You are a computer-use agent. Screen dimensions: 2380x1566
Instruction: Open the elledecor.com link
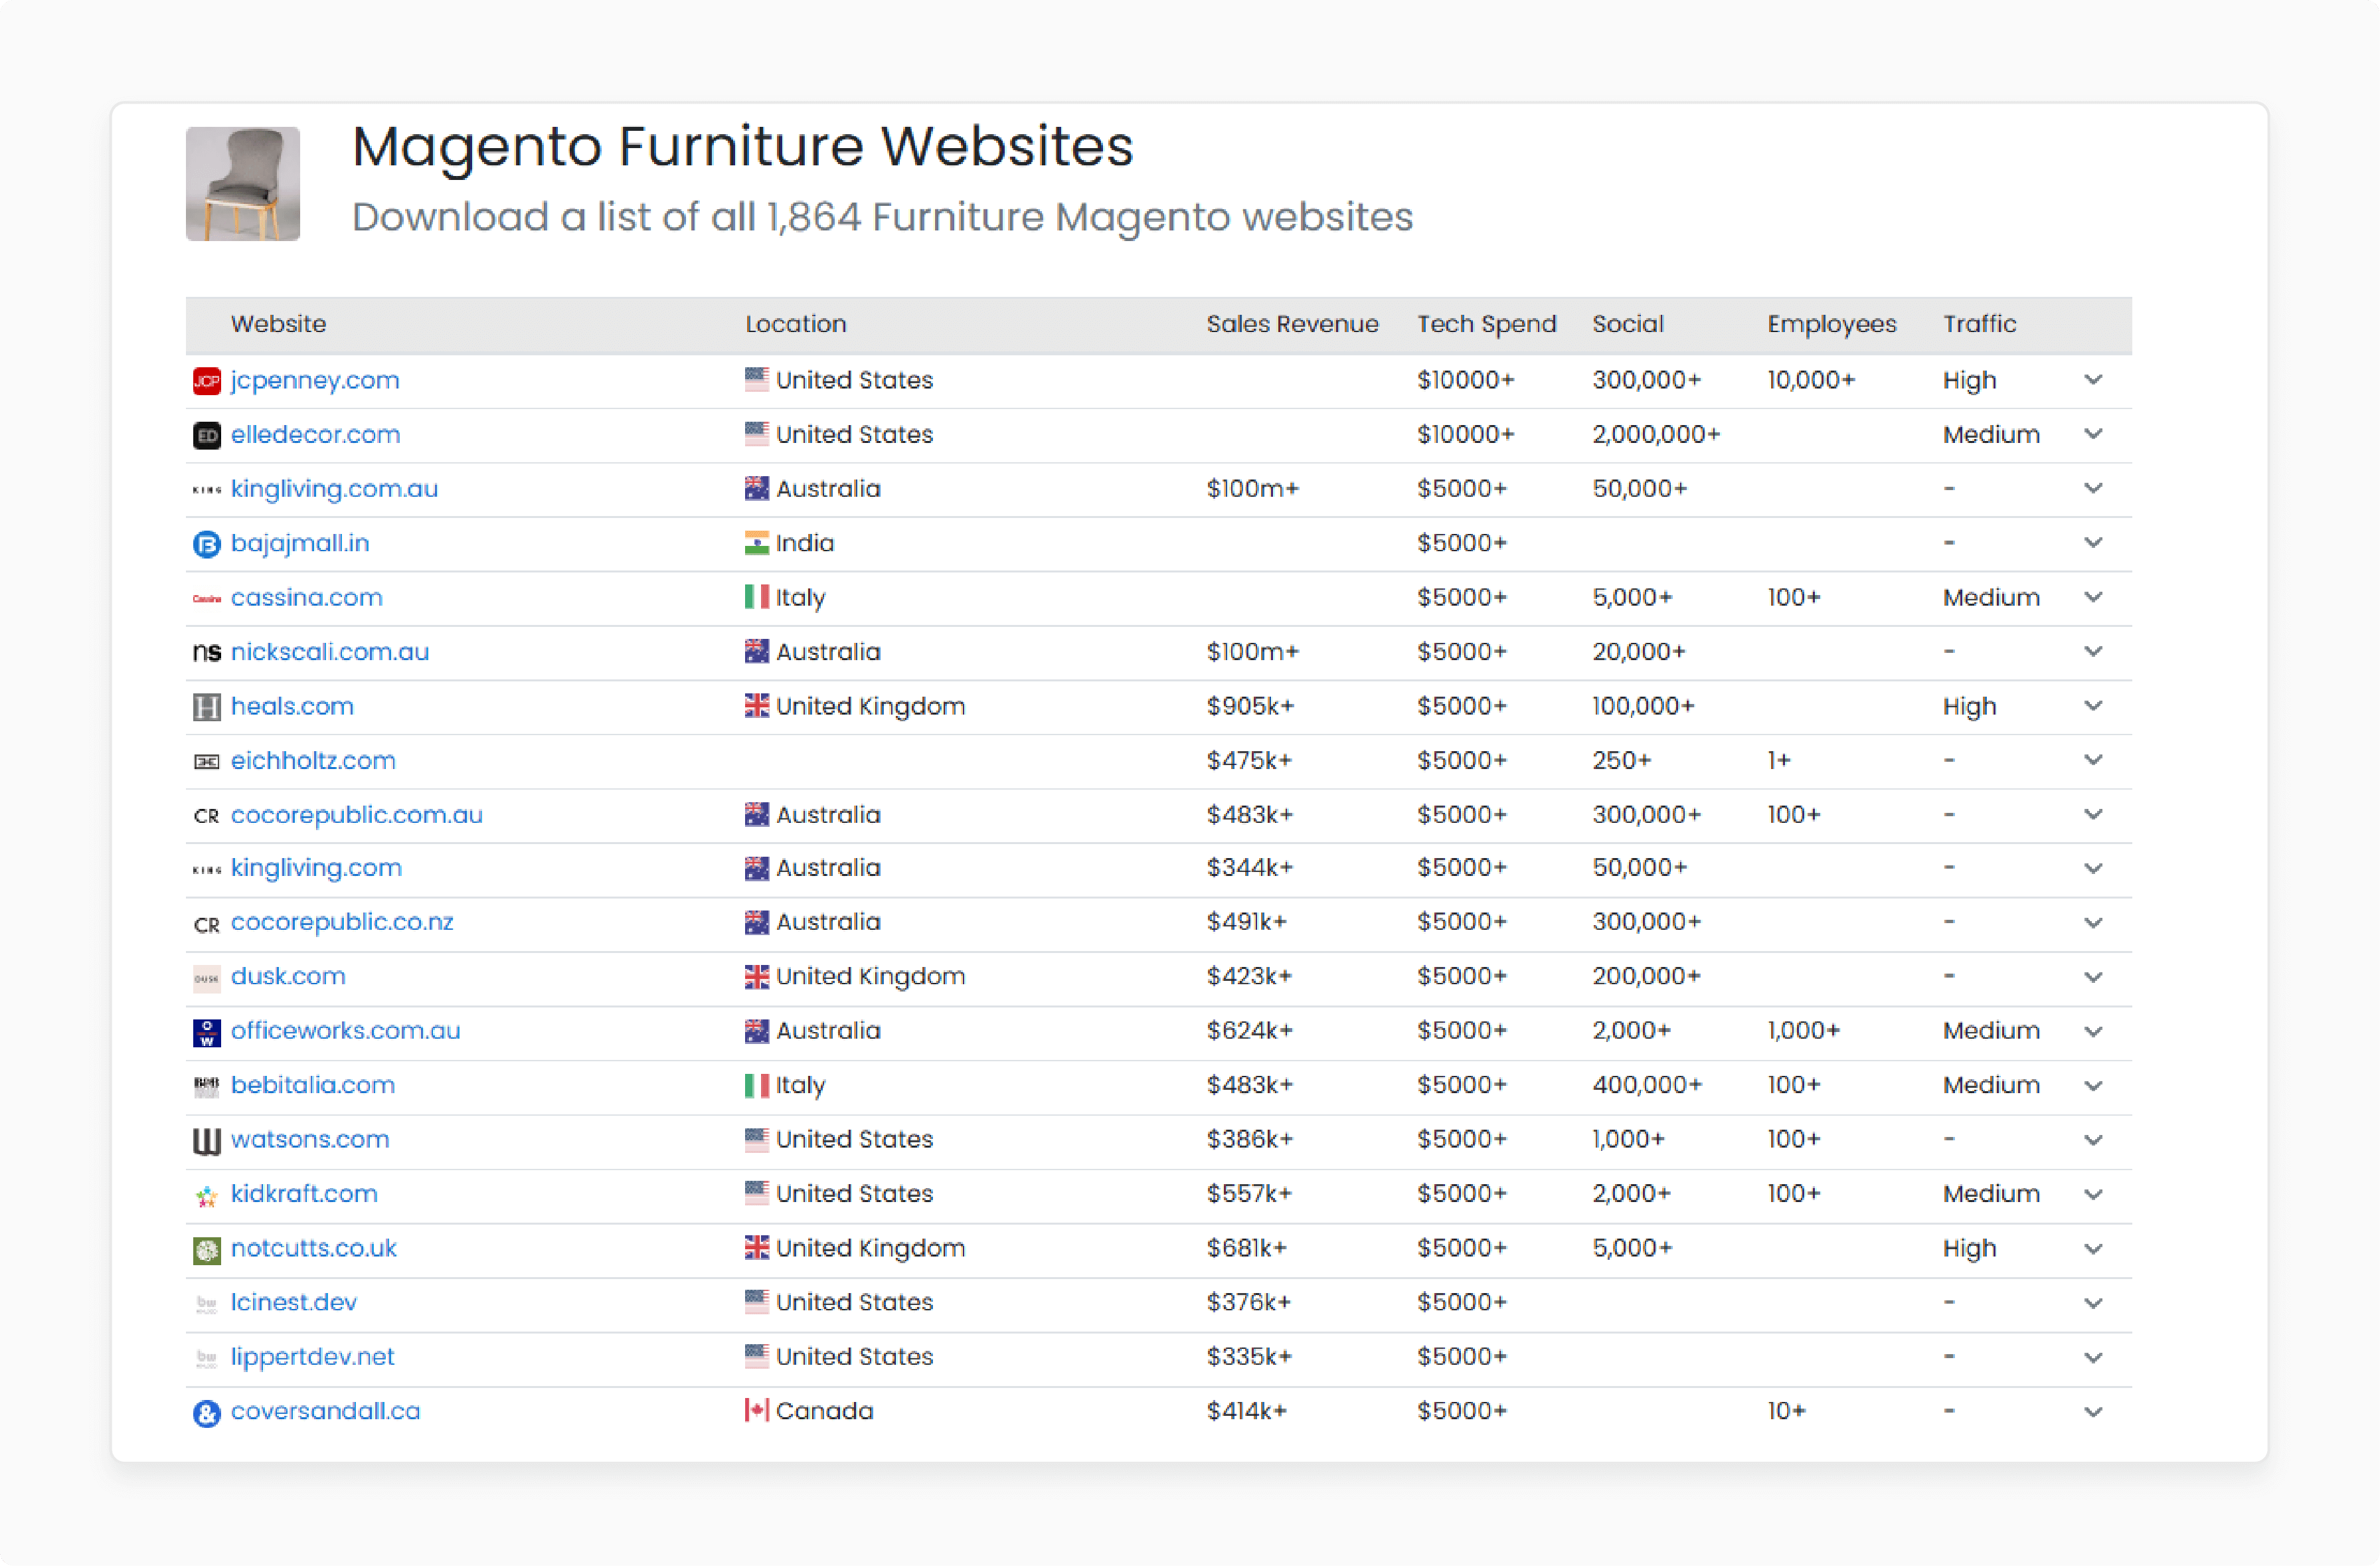pyautogui.click(x=315, y=434)
